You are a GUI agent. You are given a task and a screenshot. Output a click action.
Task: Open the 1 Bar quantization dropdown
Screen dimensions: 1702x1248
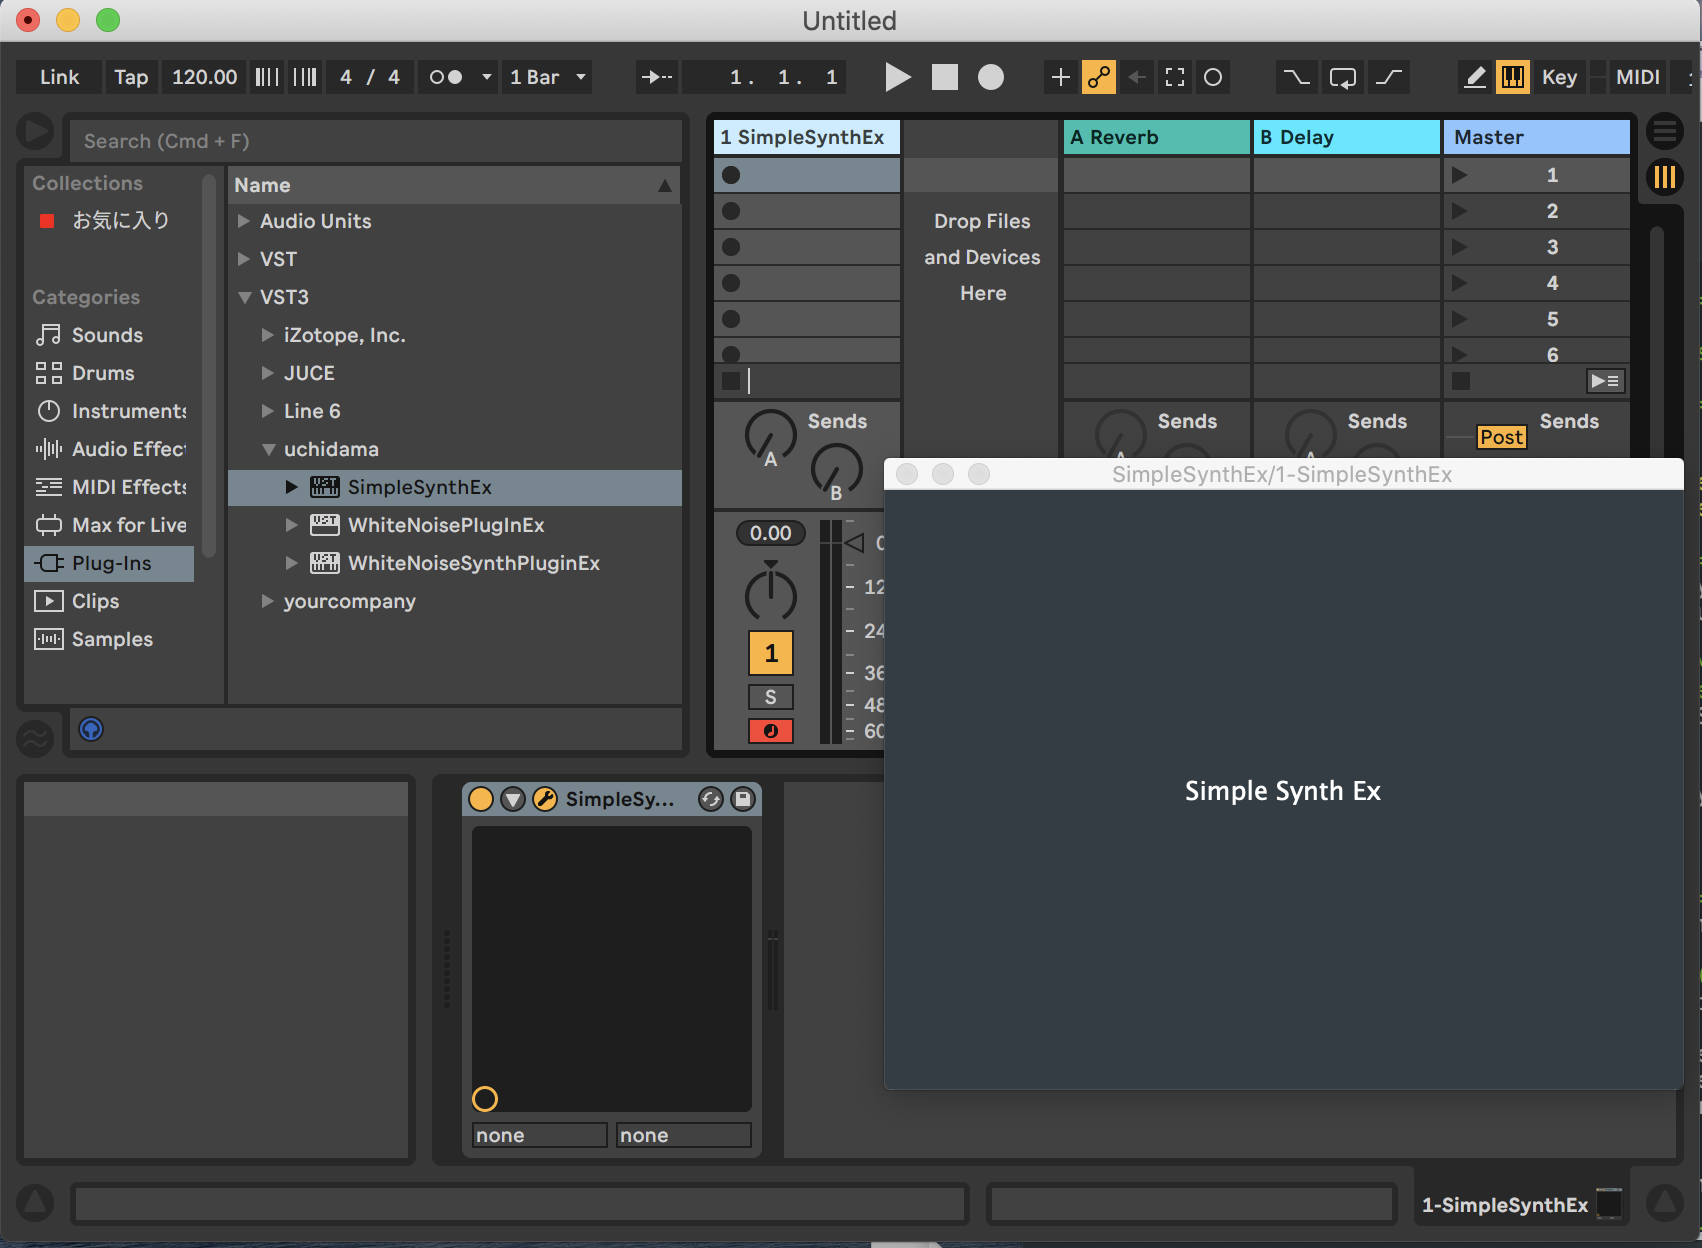pyautogui.click(x=546, y=77)
